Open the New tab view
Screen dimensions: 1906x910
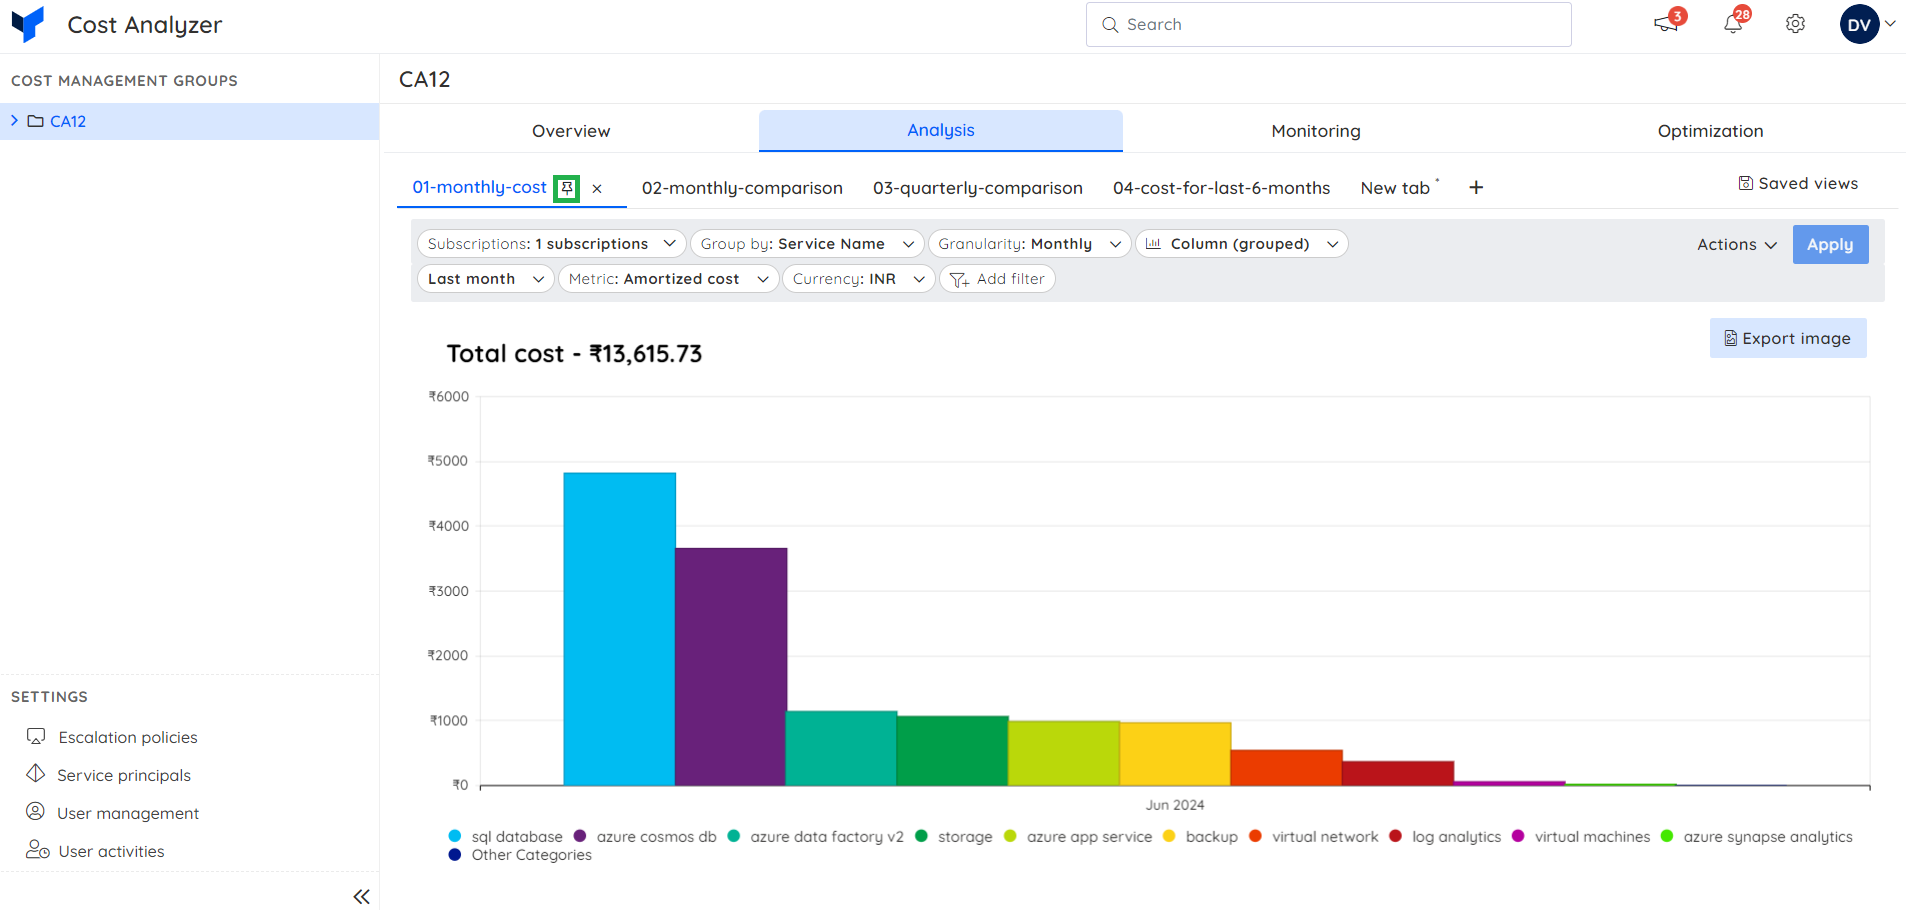pos(1395,188)
